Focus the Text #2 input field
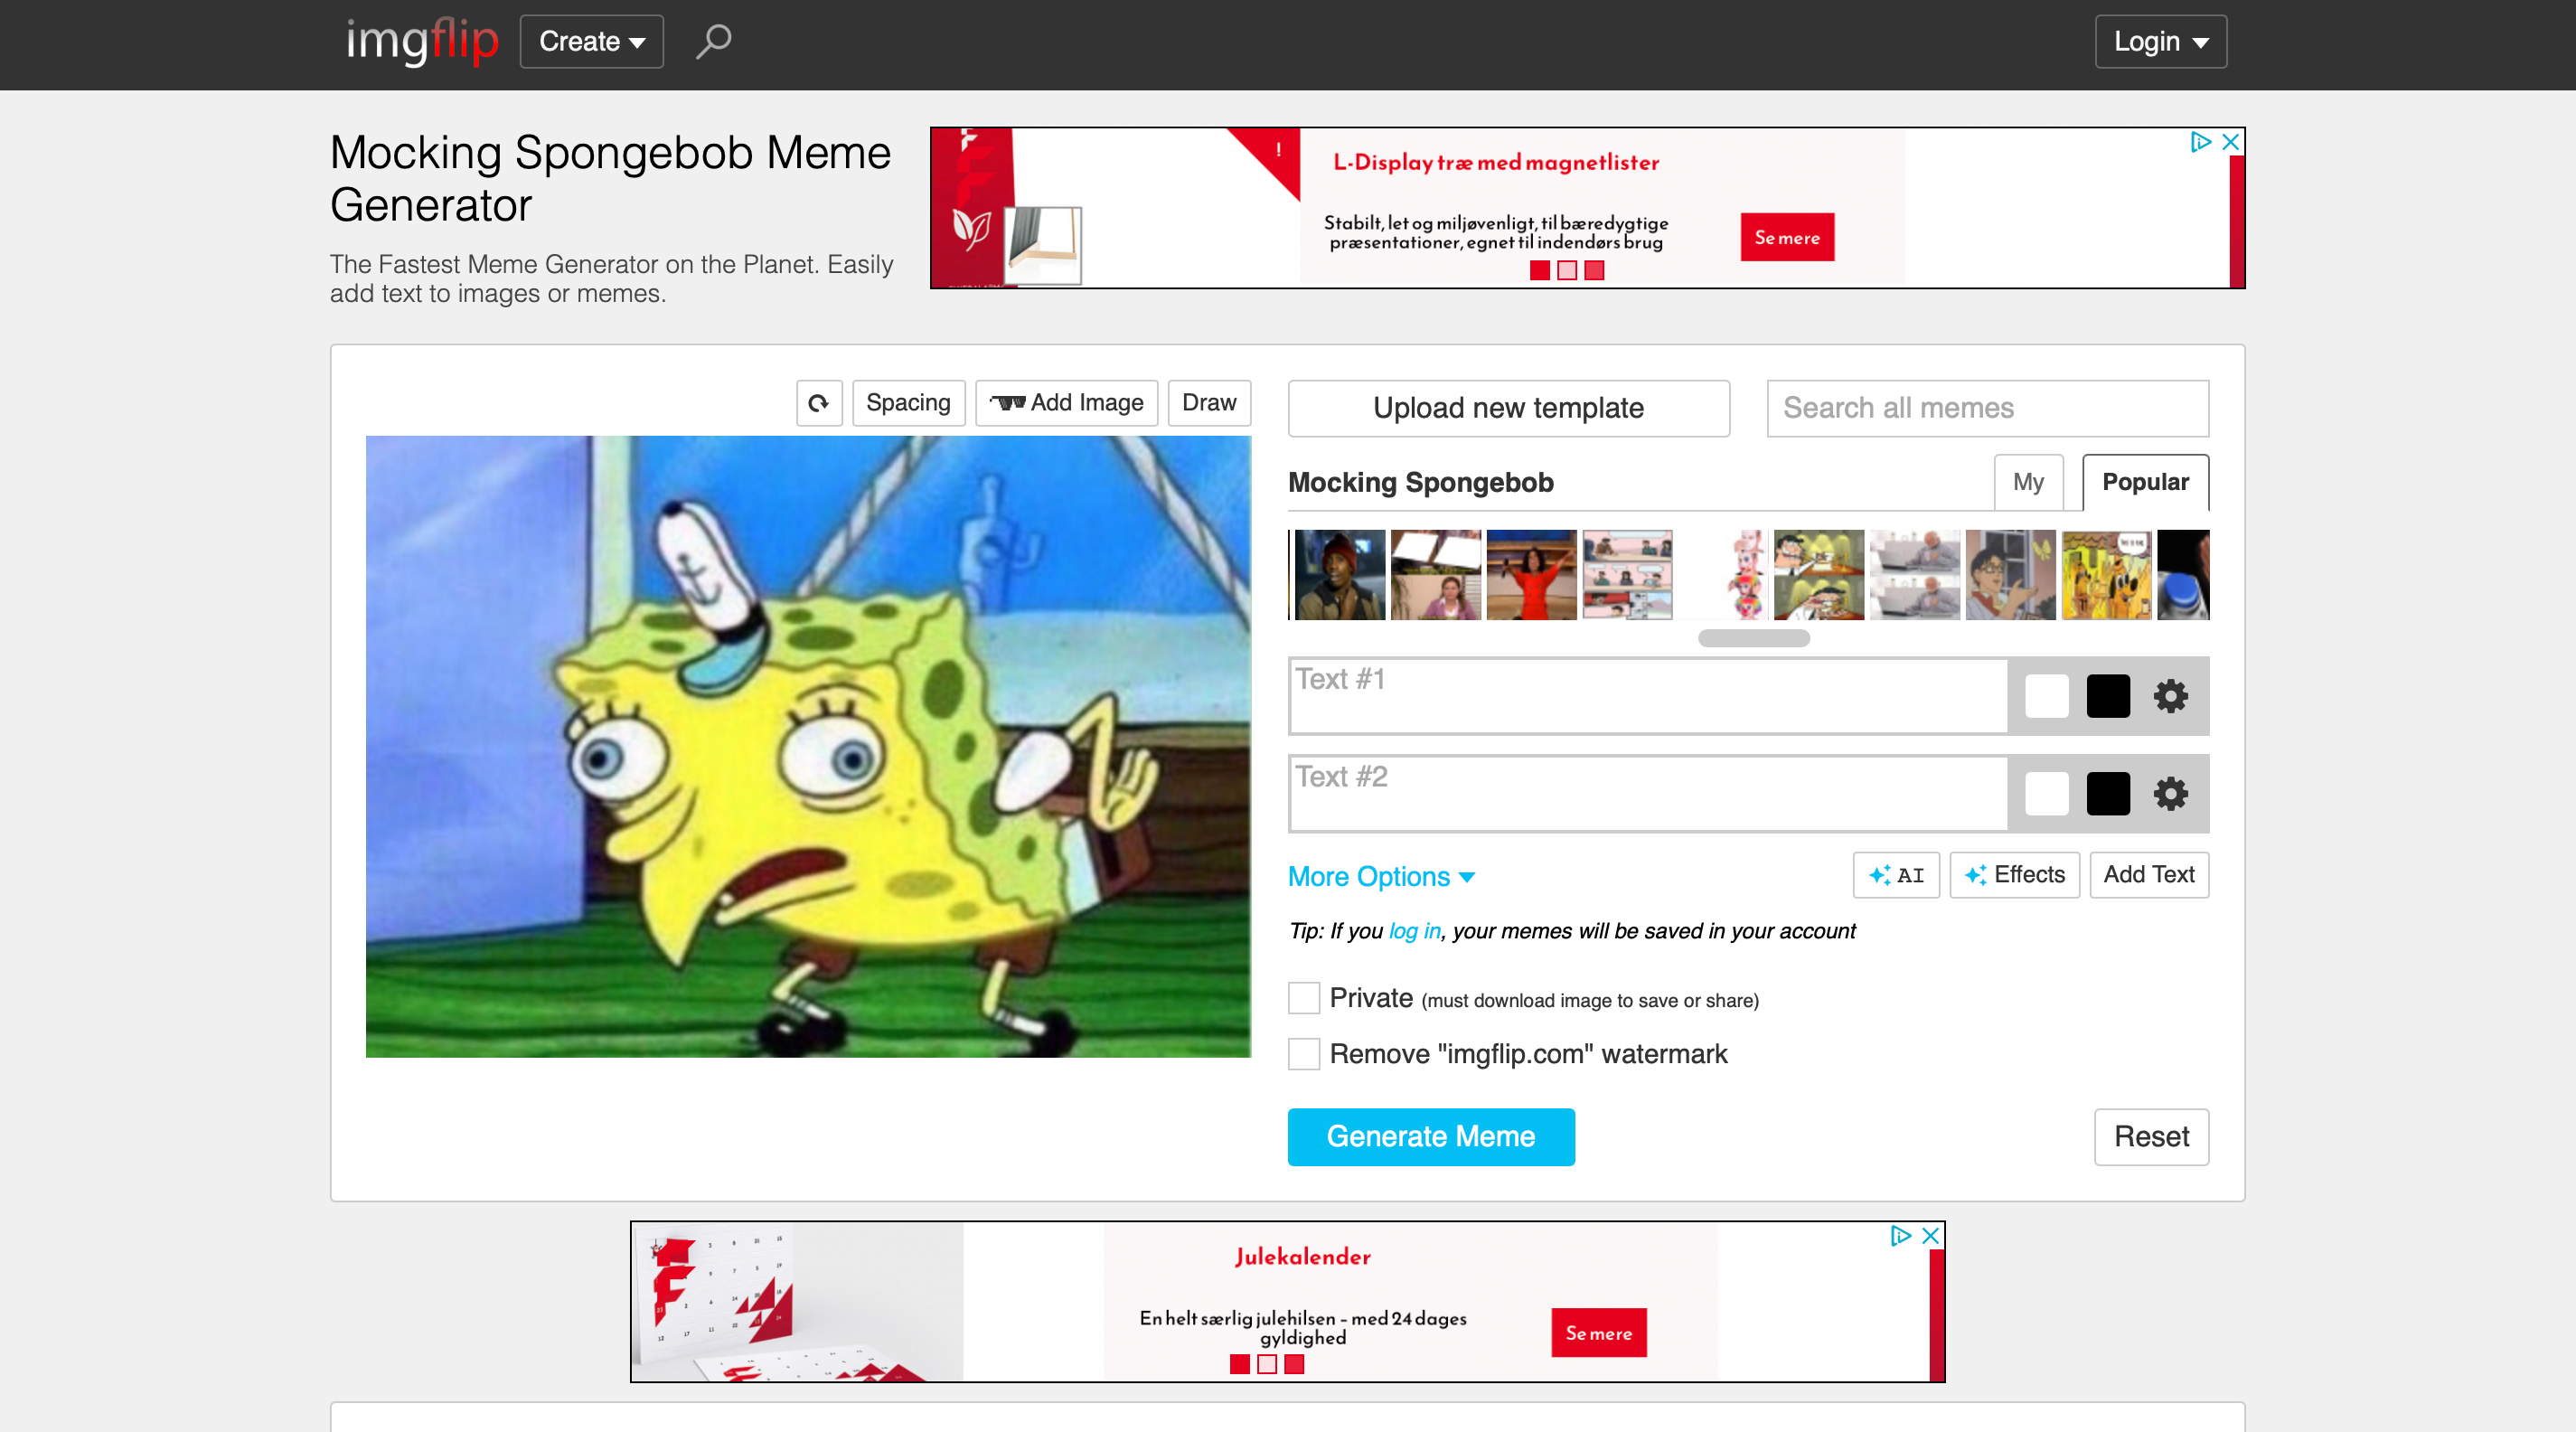 pyautogui.click(x=1649, y=794)
